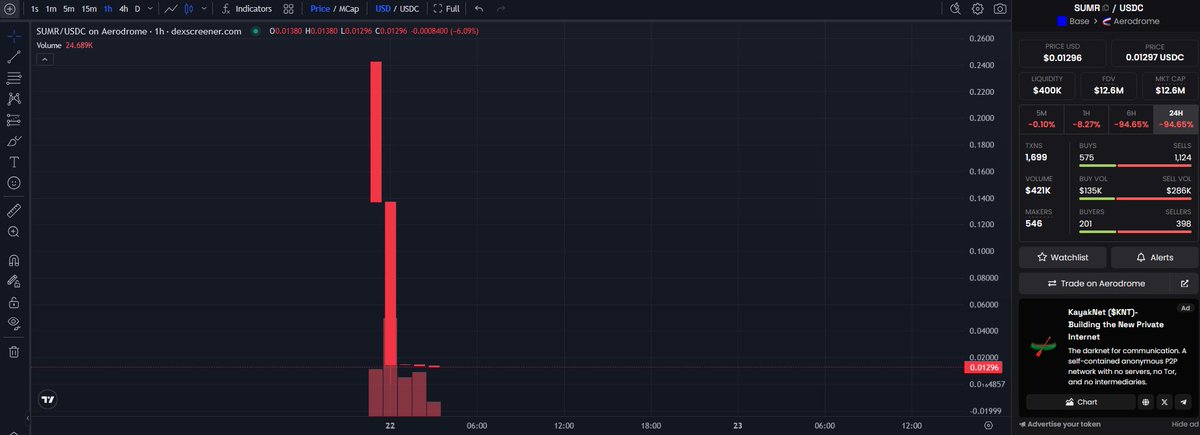The height and width of the screenshot is (435, 1200).
Task: Add SUMR to Watchlist
Action: click(1062, 257)
